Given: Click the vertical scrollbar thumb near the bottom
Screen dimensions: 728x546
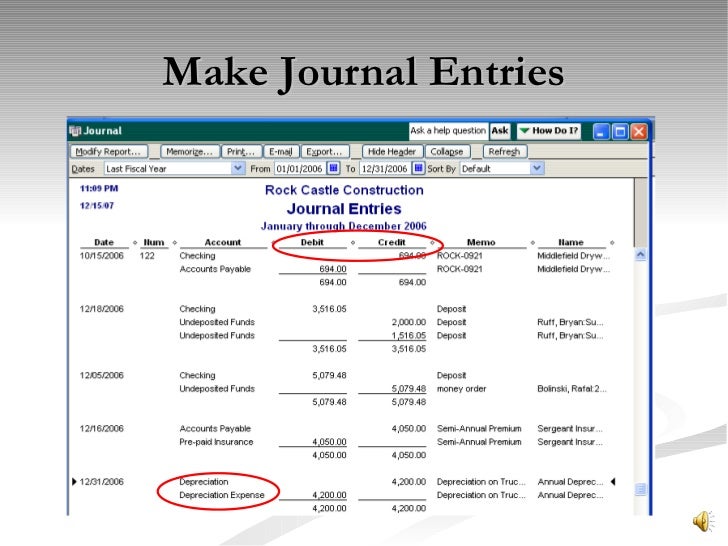Looking at the screenshot, I should pyautogui.click(x=641, y=489).
